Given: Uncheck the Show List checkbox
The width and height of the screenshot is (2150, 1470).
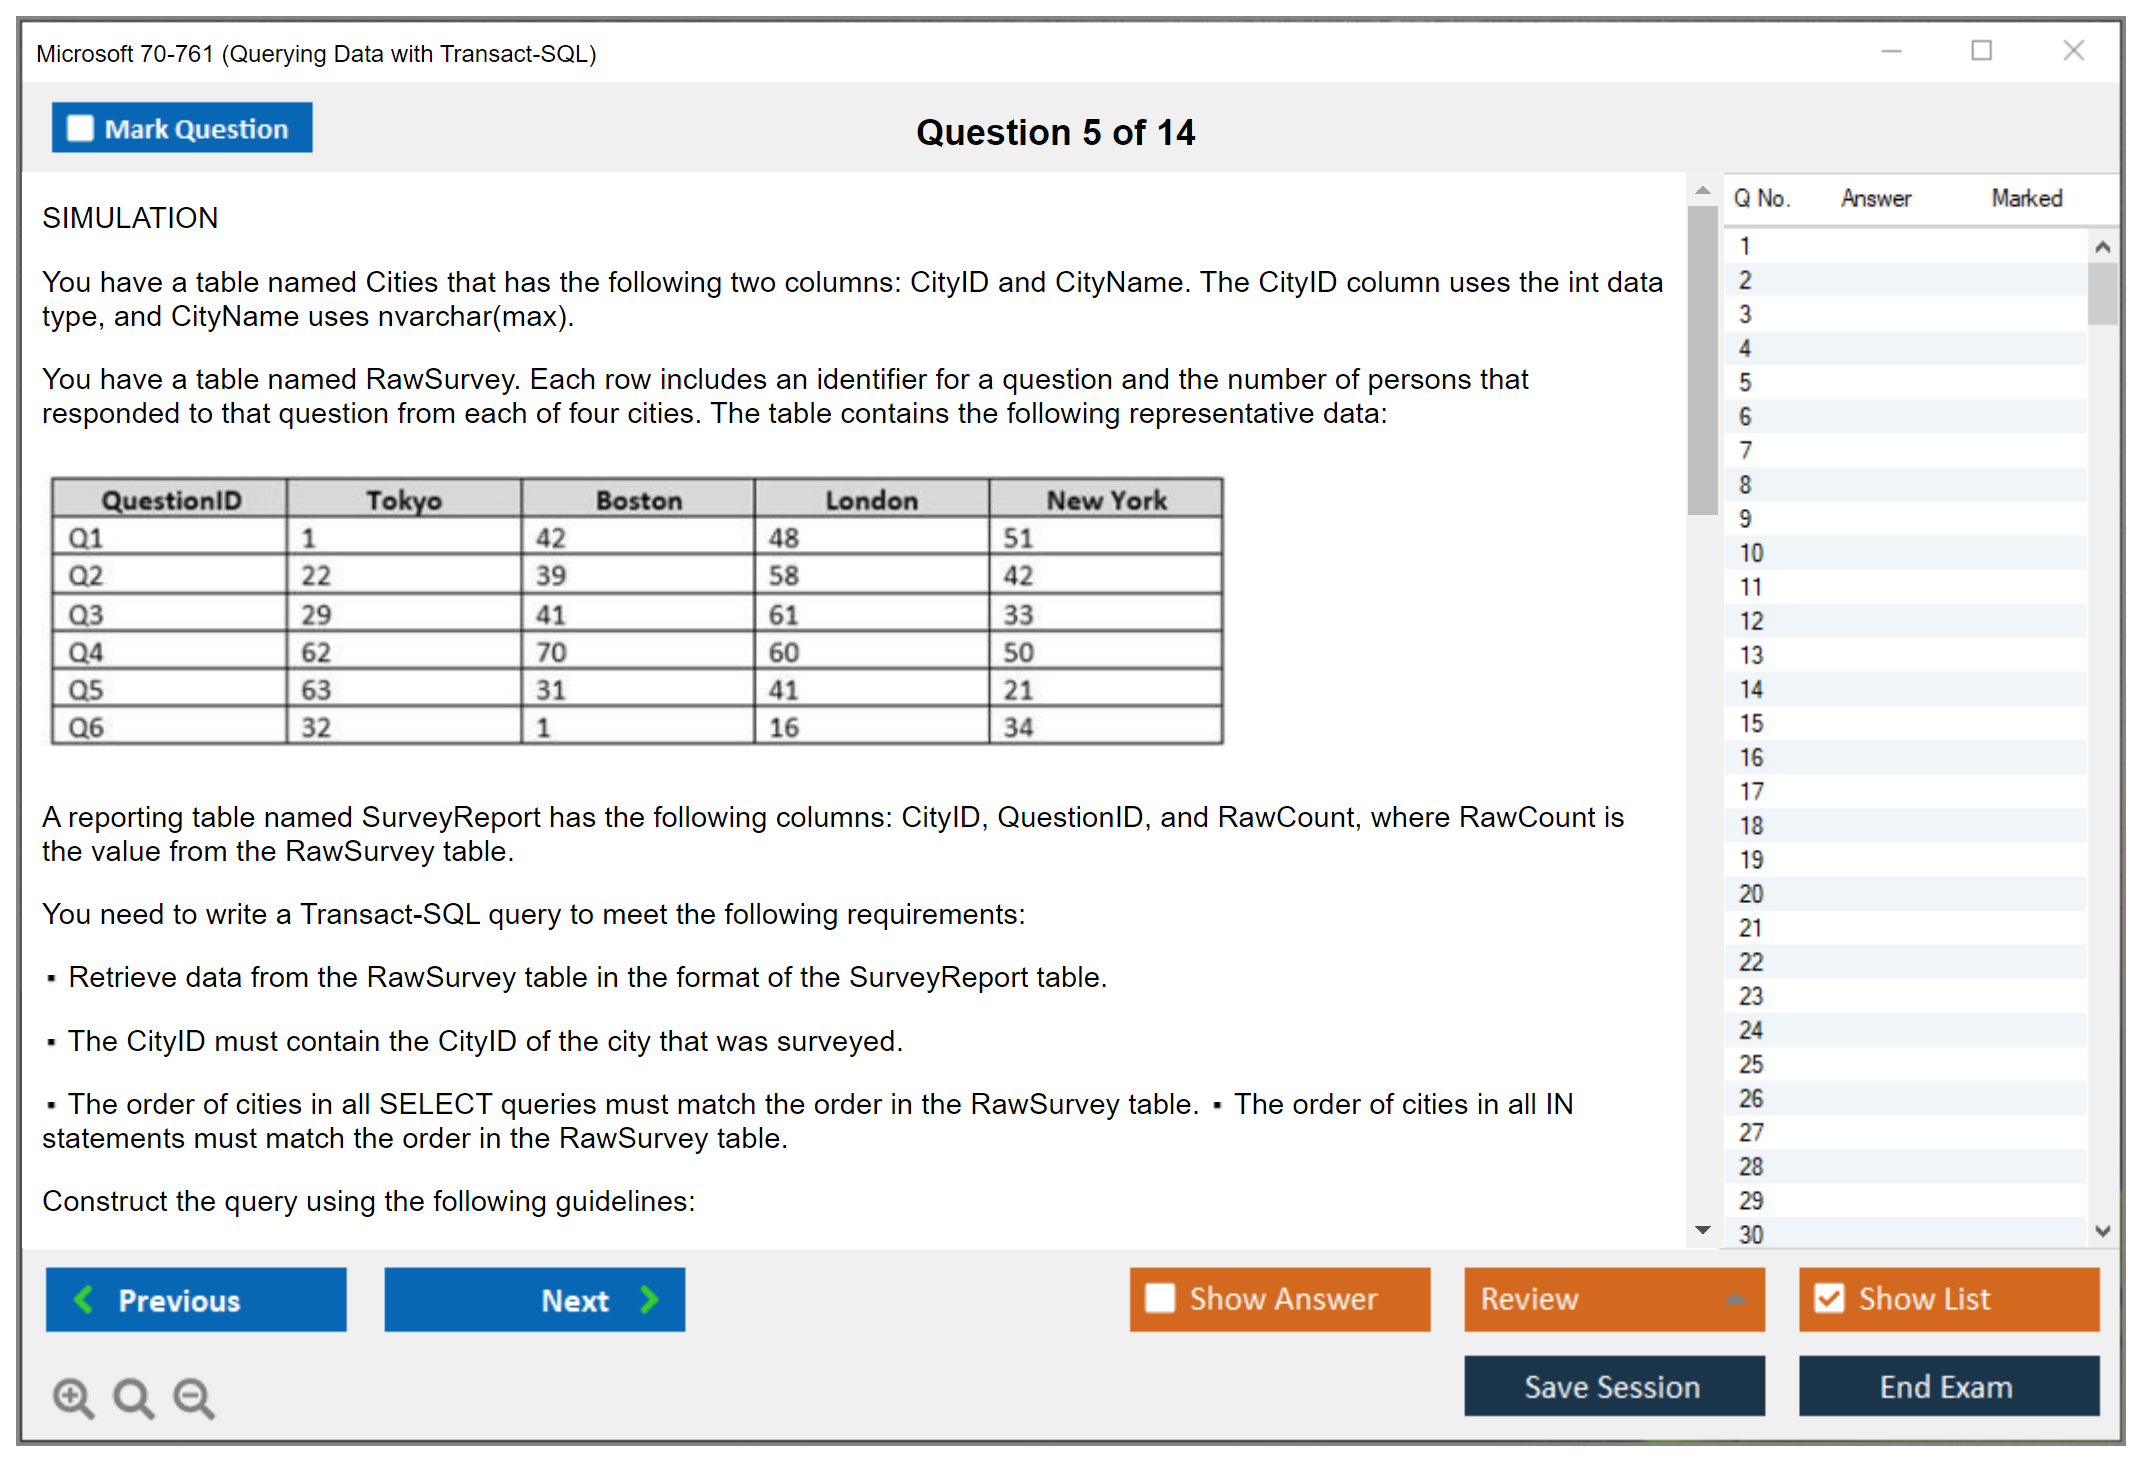Looking at the screenshot, I should coord(1829,1298).
